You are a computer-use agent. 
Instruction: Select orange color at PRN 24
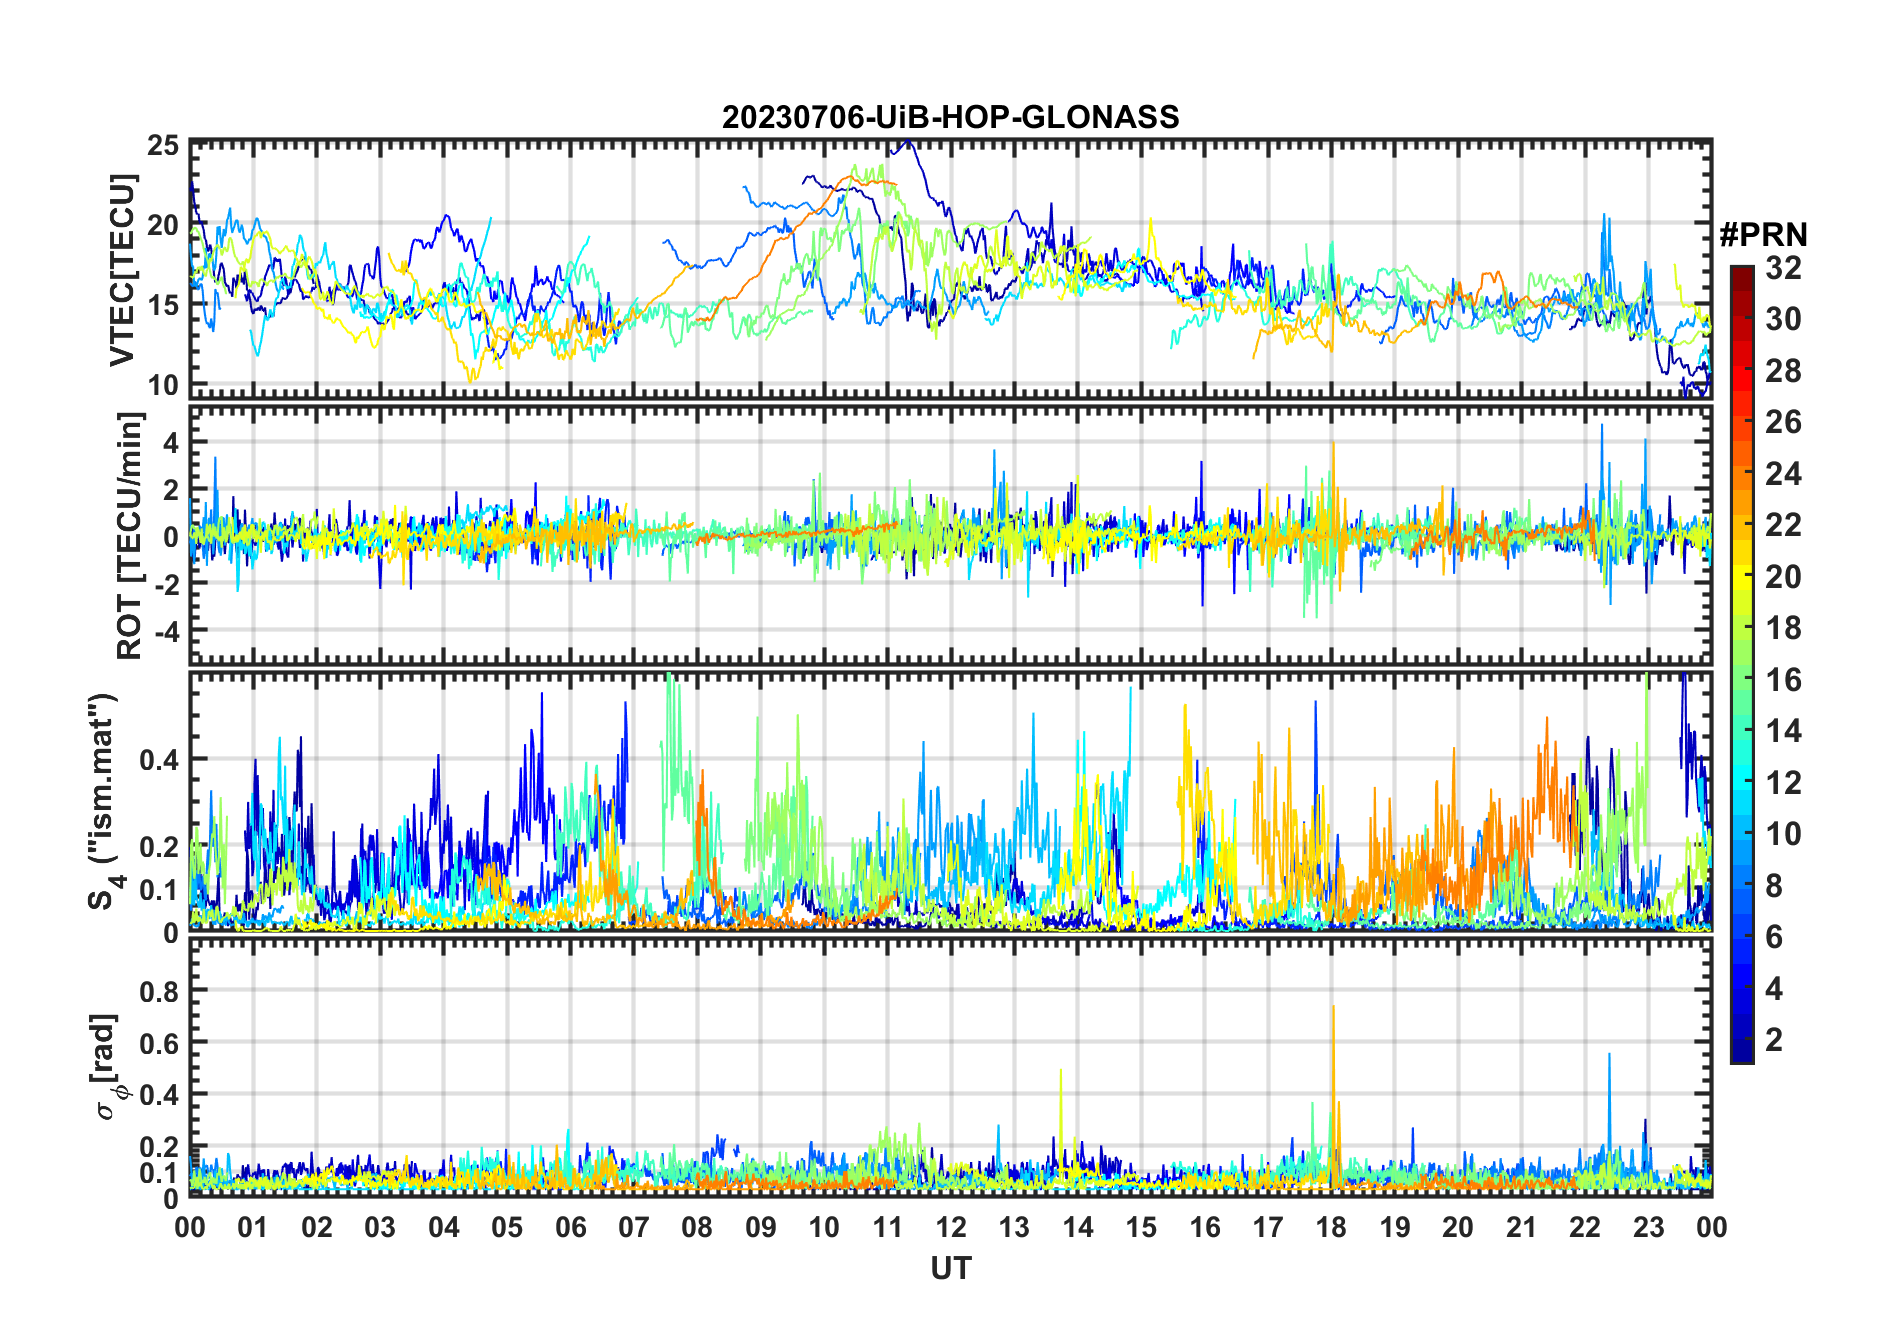1742,473
